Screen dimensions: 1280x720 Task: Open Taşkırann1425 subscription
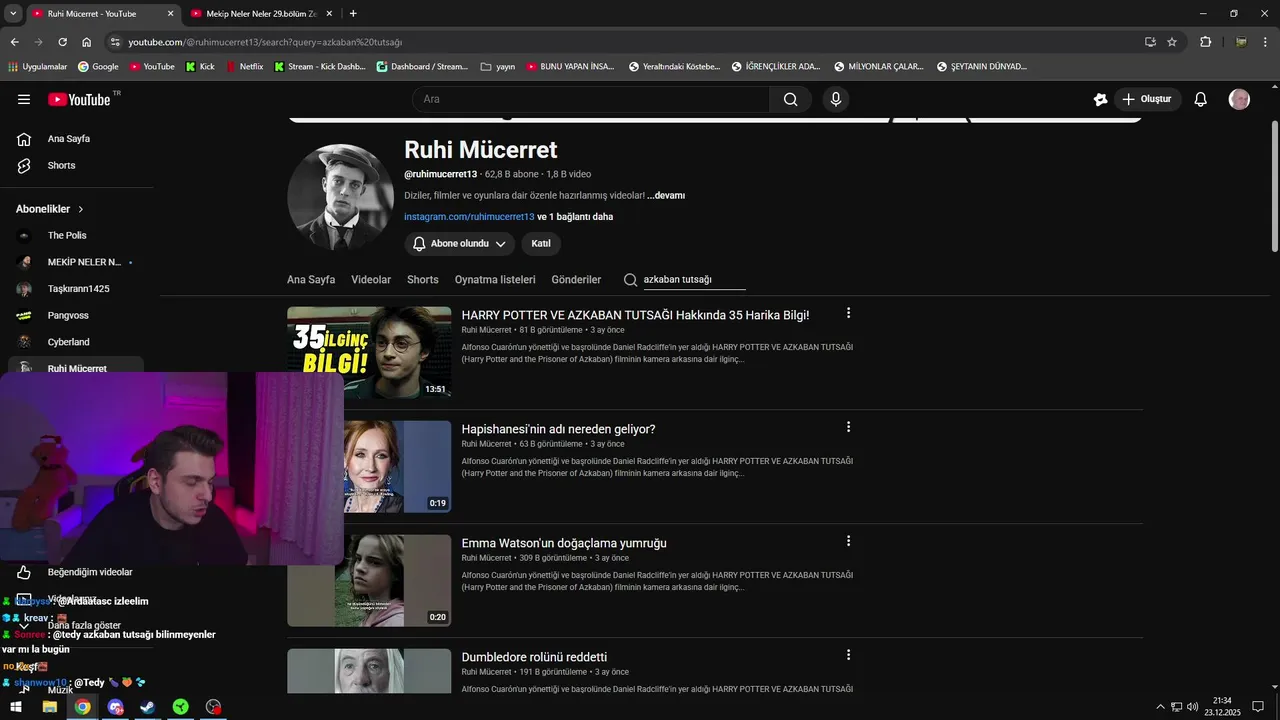pos(77,289)
